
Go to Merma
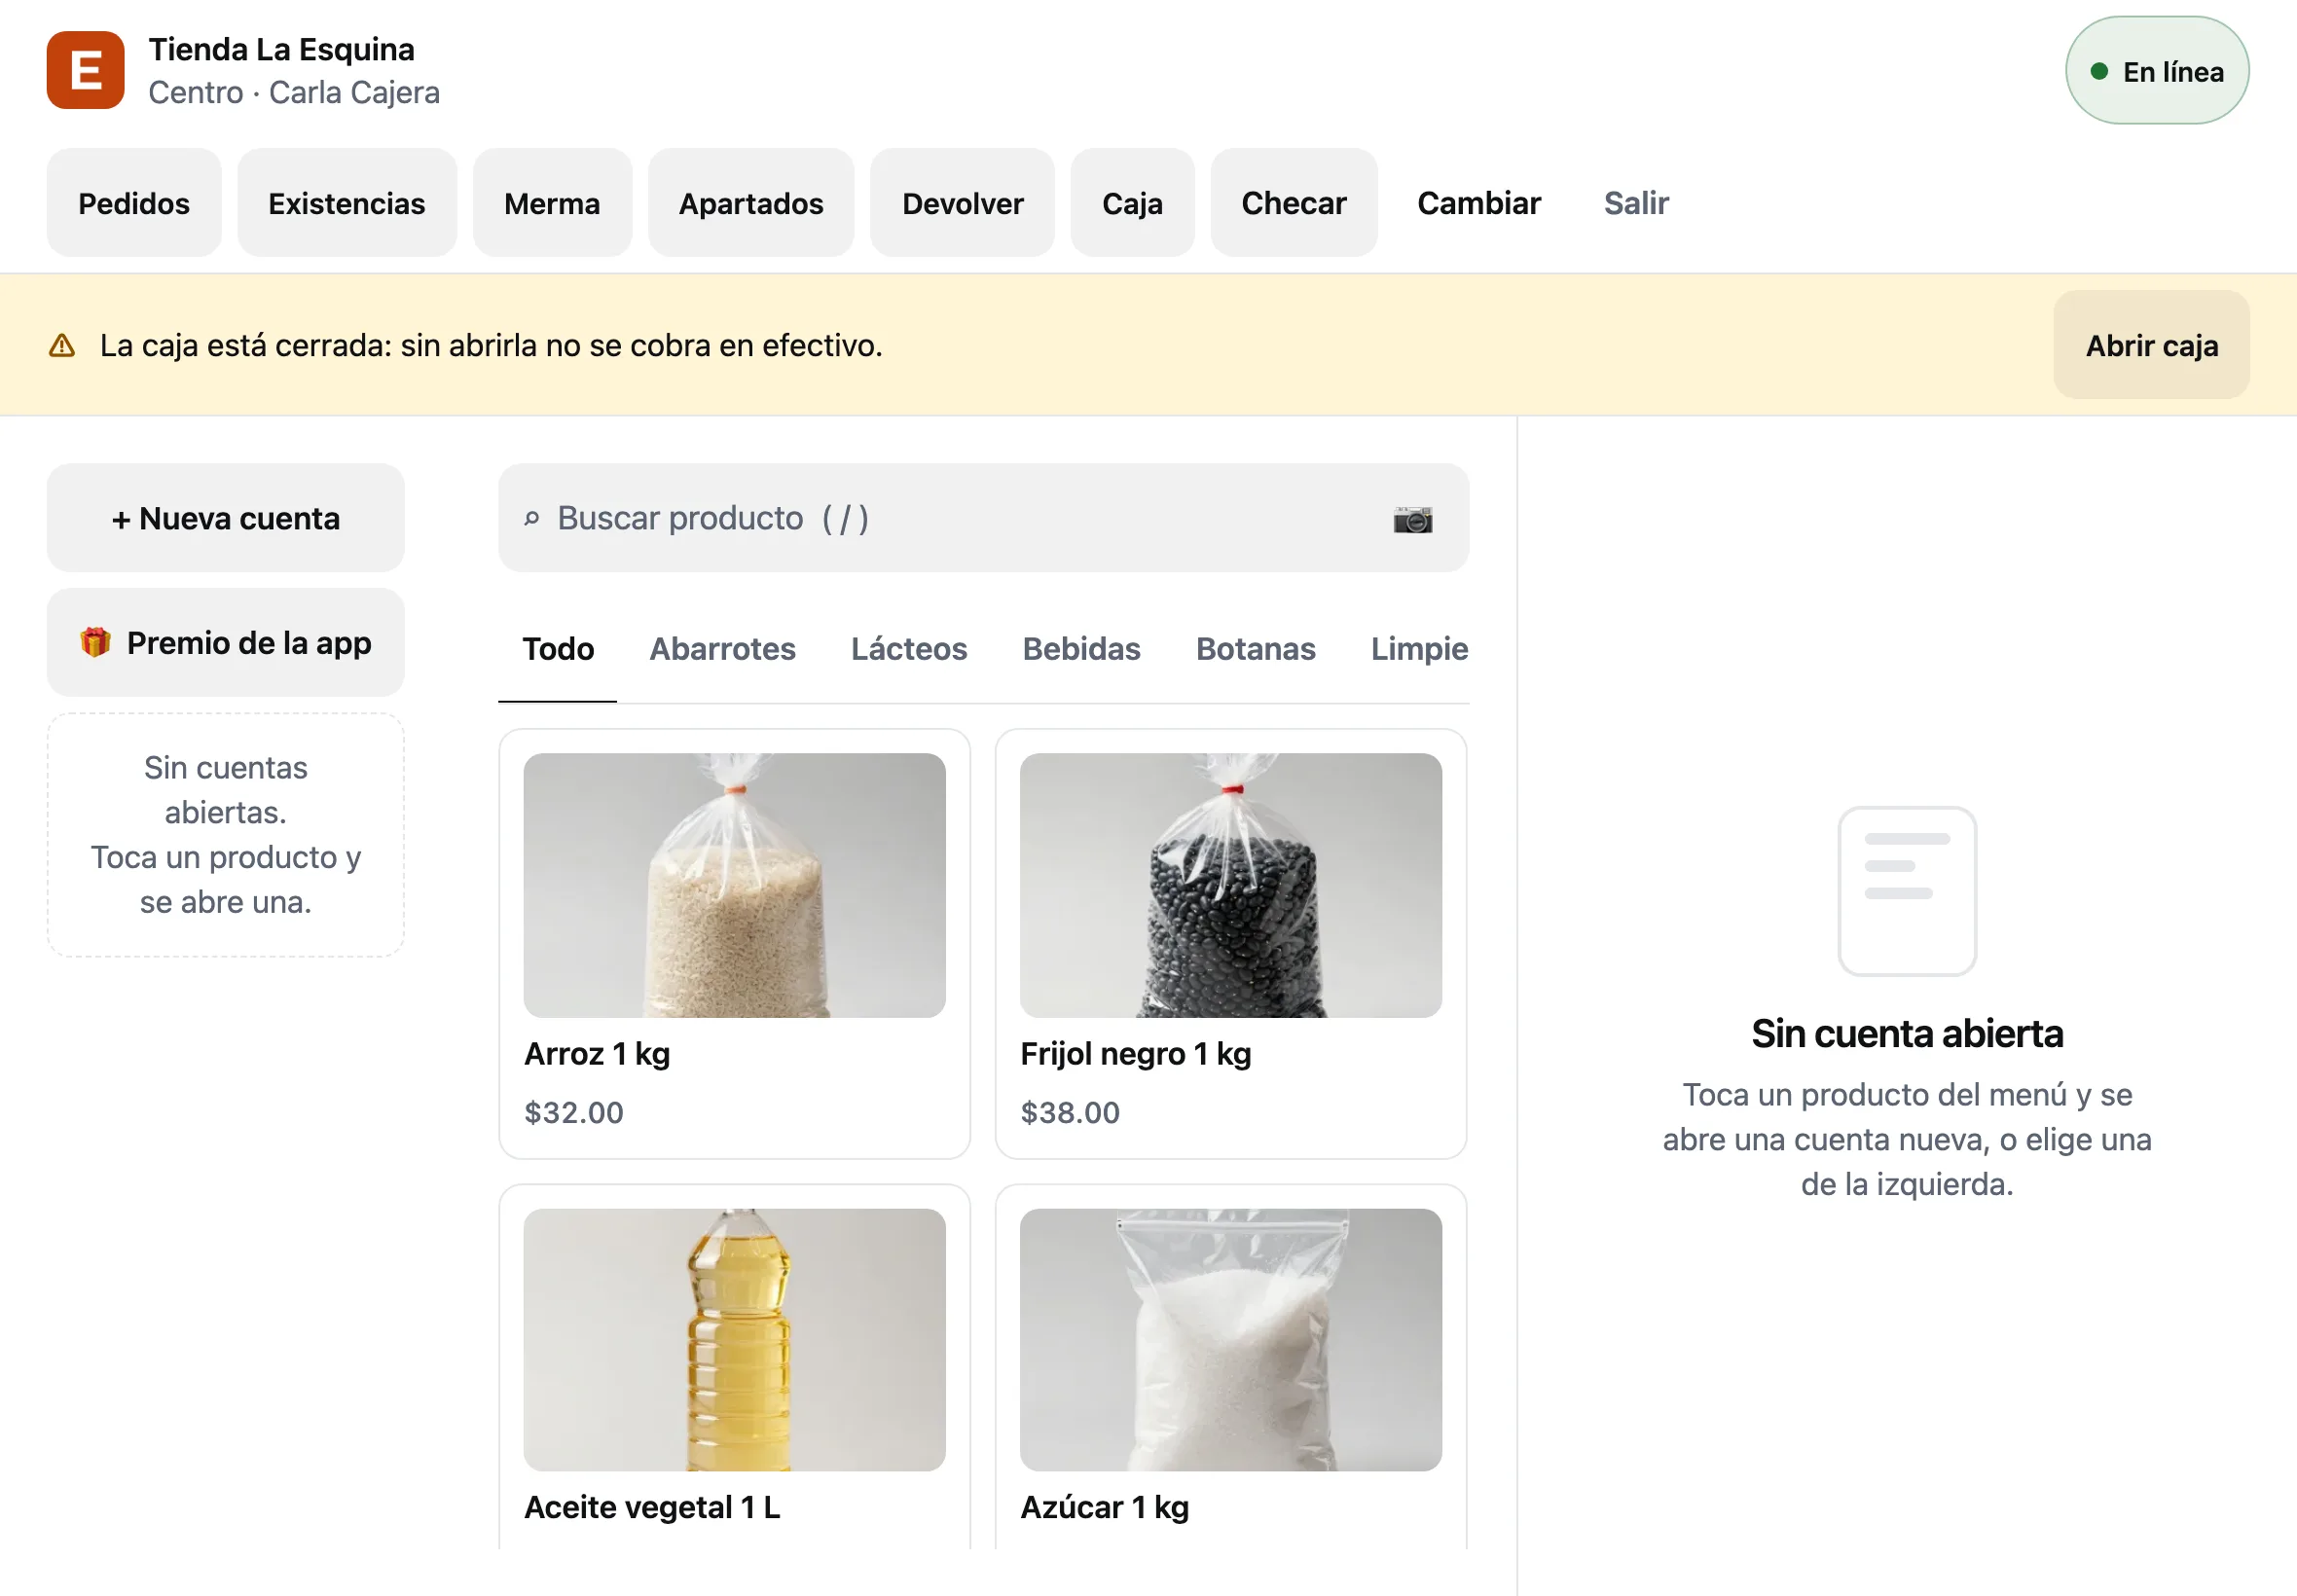click(552, 203)
